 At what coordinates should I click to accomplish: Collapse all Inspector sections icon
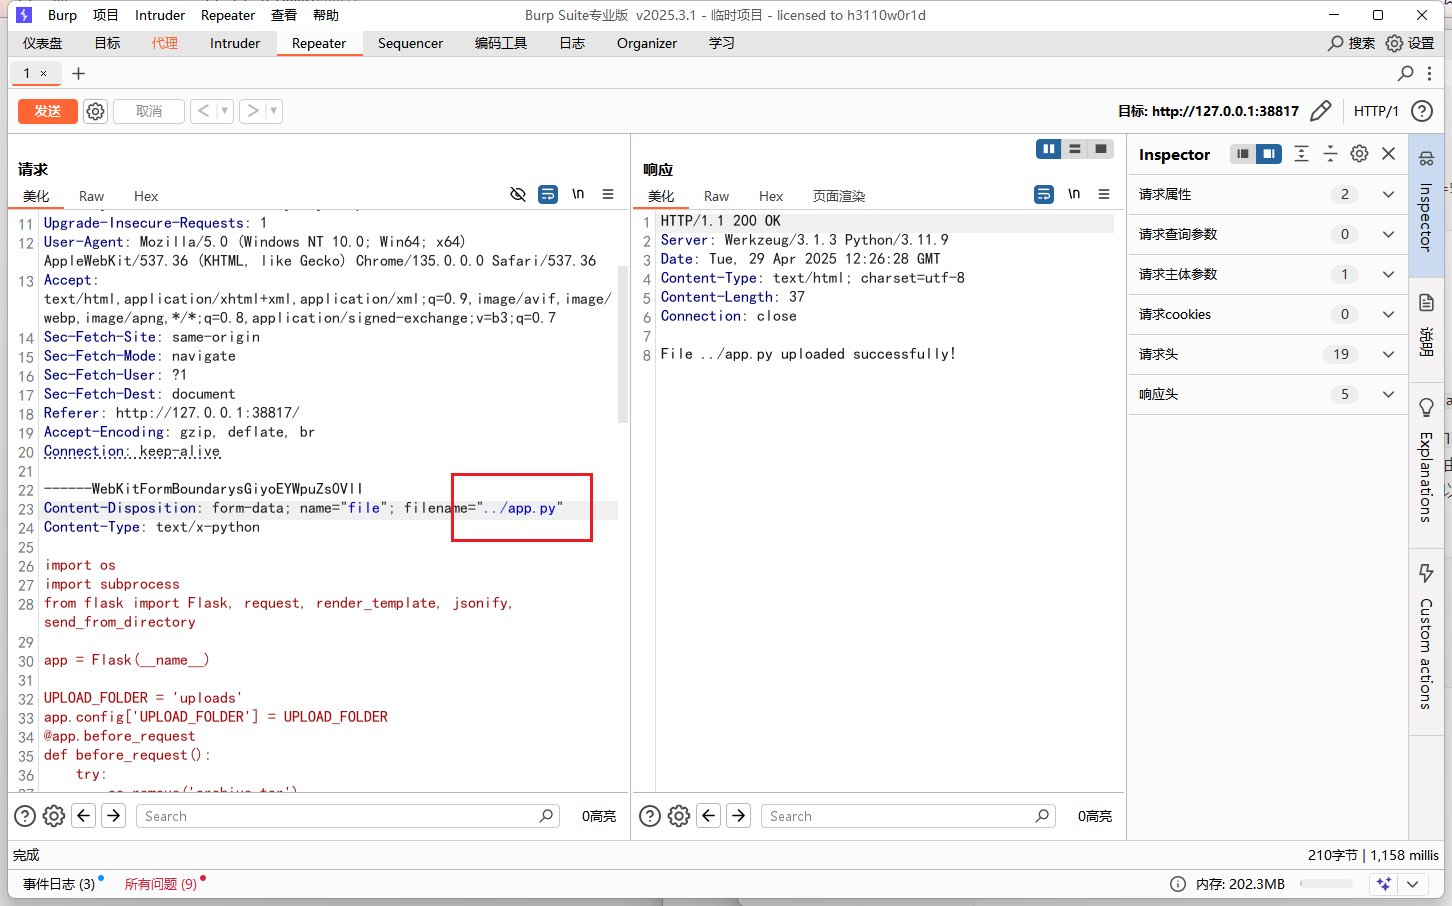1330,154
